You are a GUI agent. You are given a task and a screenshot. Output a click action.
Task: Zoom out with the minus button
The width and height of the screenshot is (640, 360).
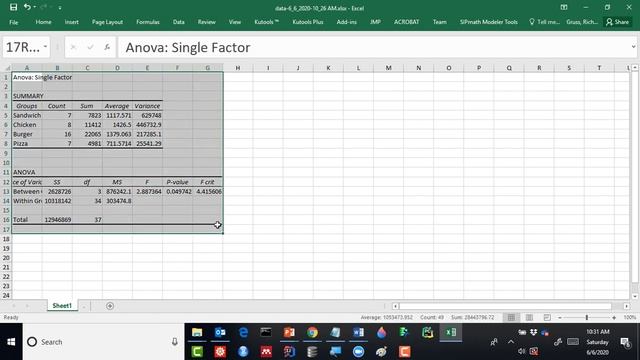560,317
